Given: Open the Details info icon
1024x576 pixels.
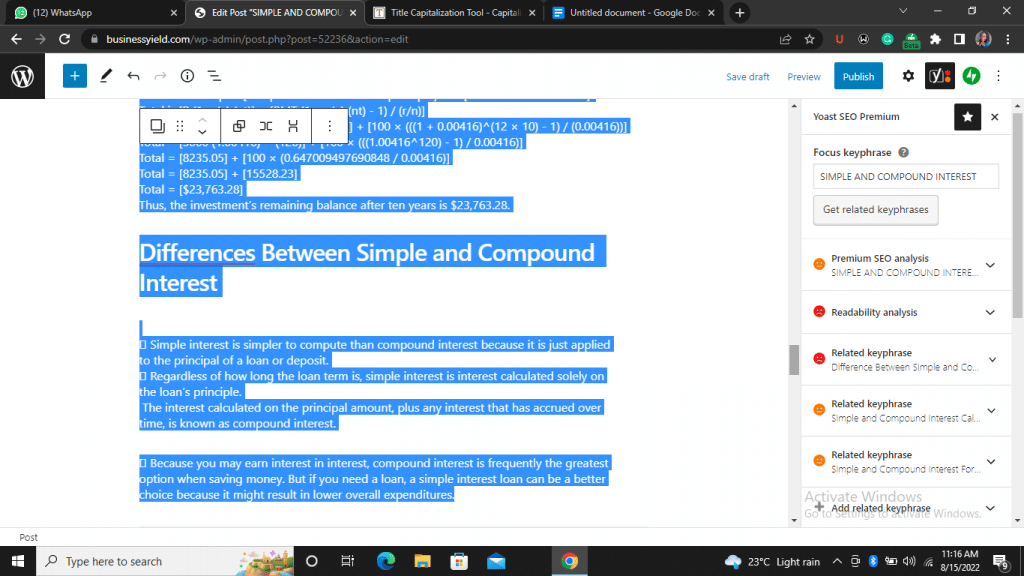Looking at the screenshot, I should click(x=187, y=76).
